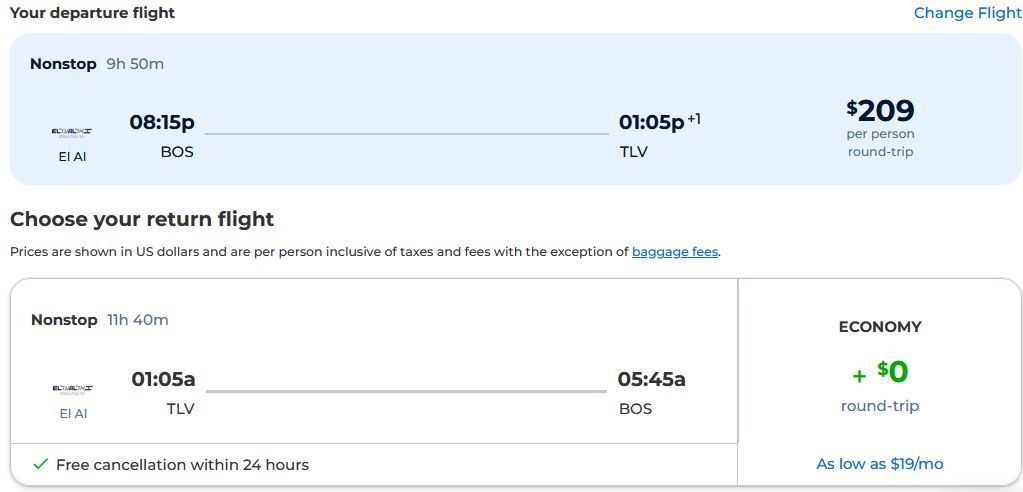Click the 05:45a return arrival time
Viewport: 1023px width, 492px height.
(651, 379)
